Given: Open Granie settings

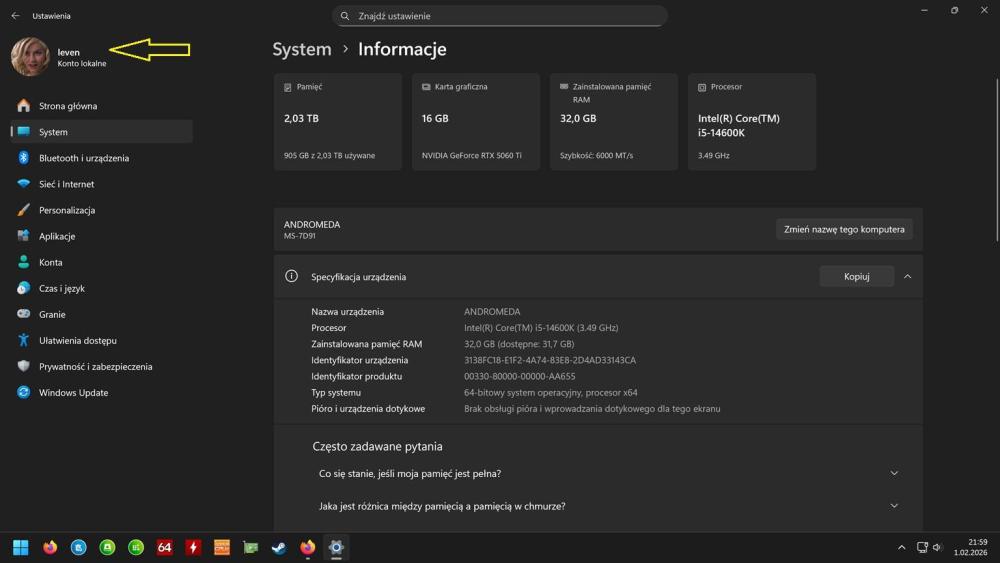Looking at the screenshot, I should [x=52, y=314].
